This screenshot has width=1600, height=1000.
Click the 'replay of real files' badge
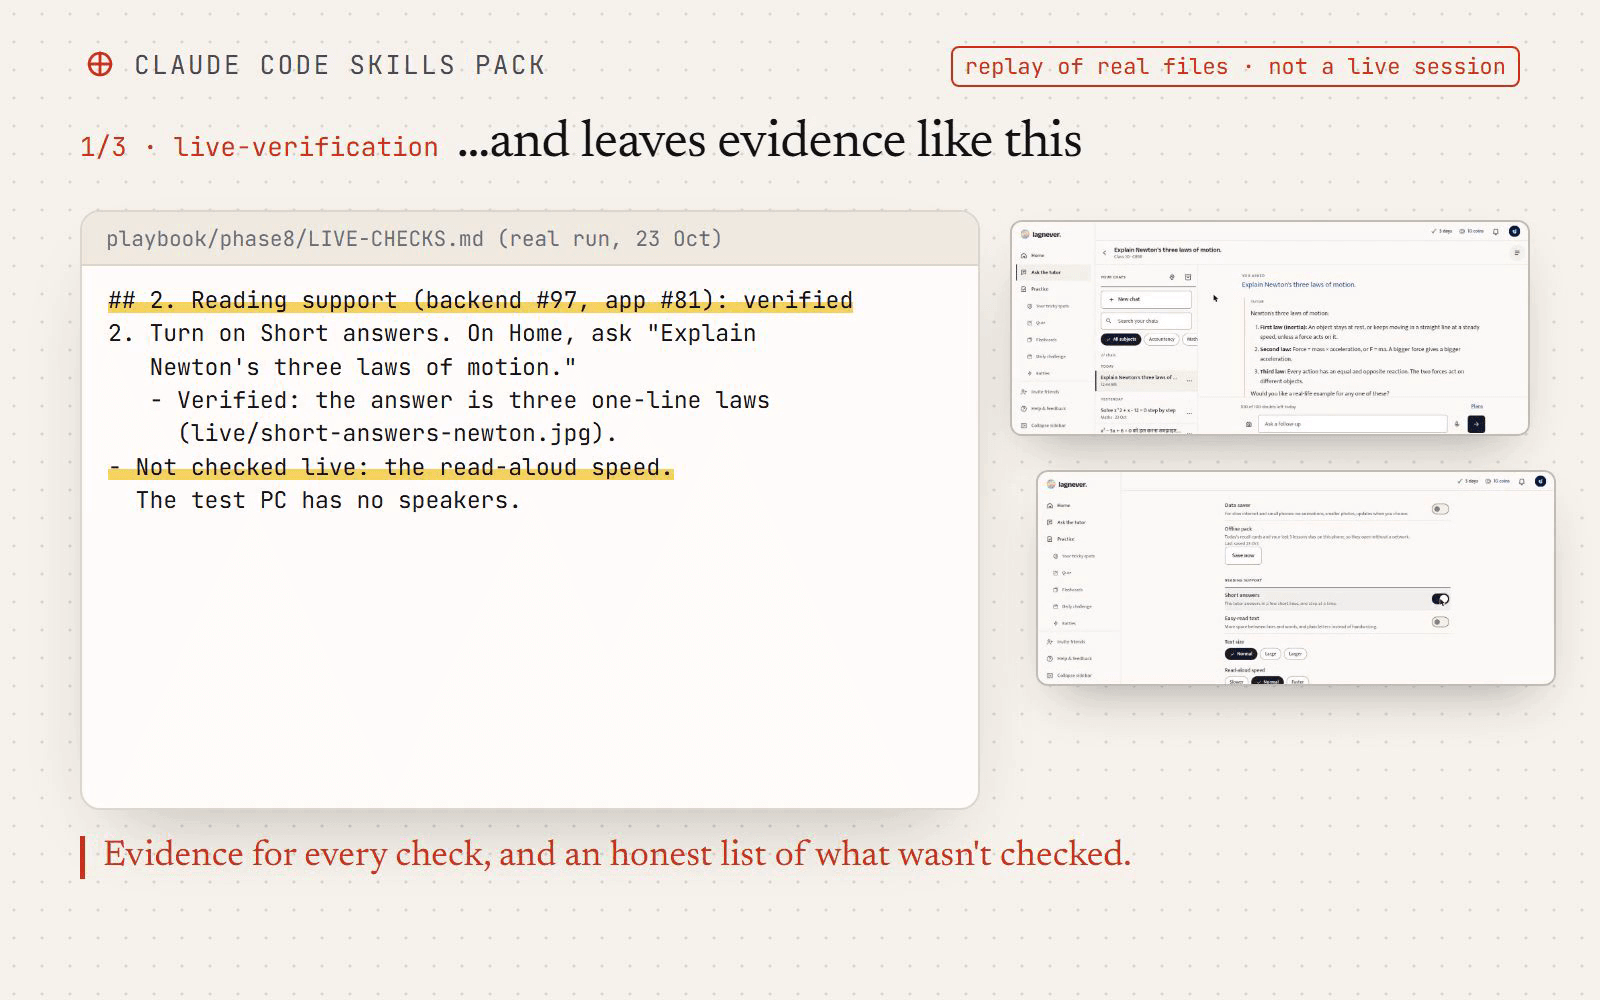point(1235,67)
